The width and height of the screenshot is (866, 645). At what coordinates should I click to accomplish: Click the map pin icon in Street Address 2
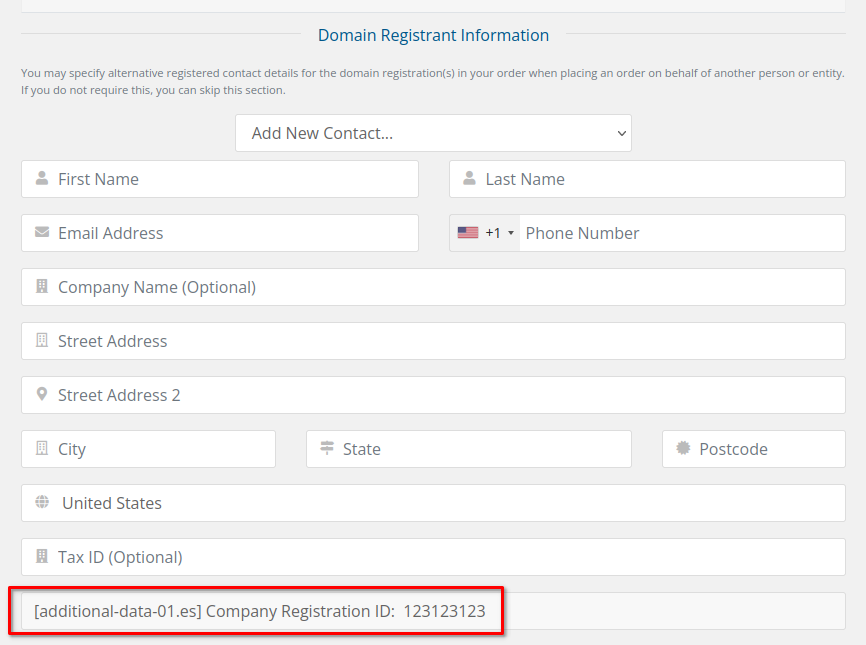tap(42, 394)
